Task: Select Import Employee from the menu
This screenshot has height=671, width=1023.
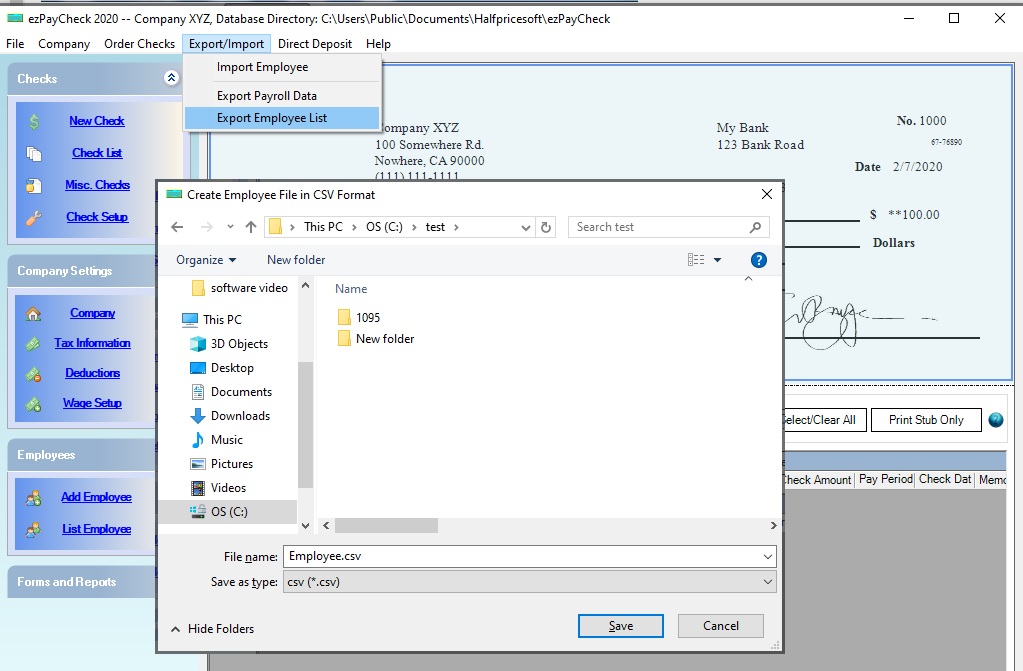Action: (x=262, y=67)
